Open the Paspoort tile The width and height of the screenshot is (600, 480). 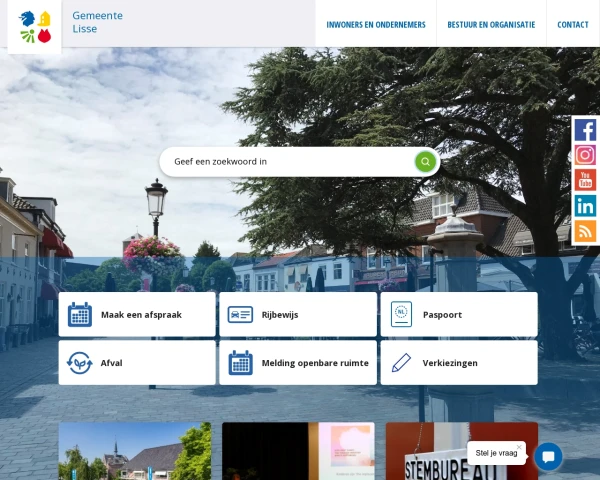tap(459, 314)
